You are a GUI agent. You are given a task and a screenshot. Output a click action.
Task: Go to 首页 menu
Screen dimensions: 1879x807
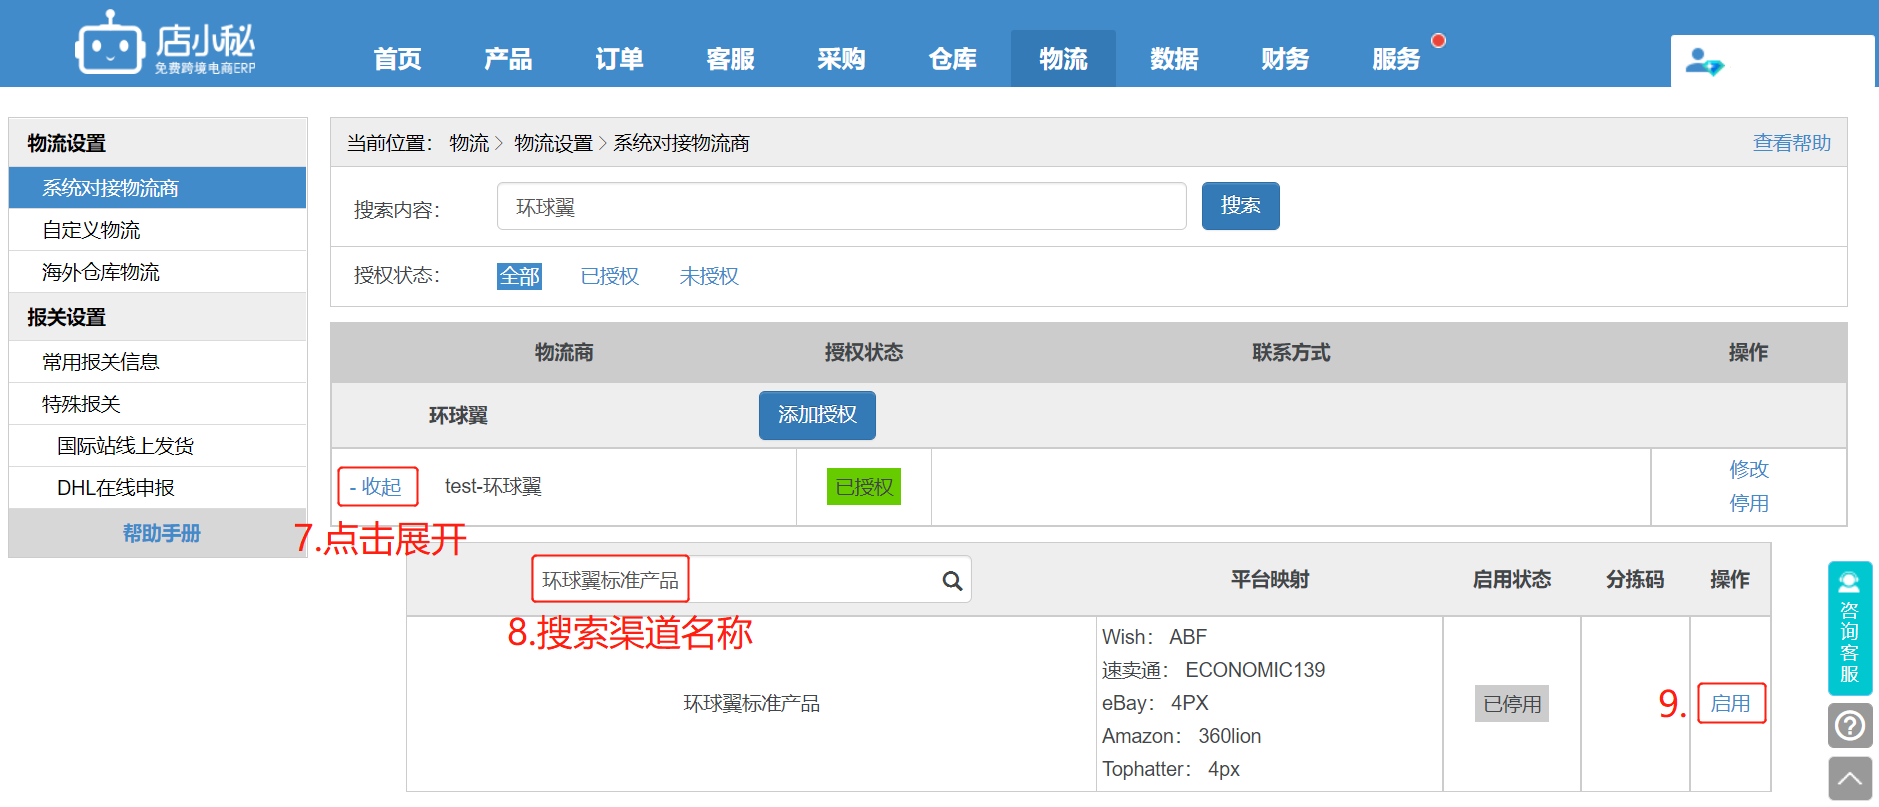(x=397, y=59)
